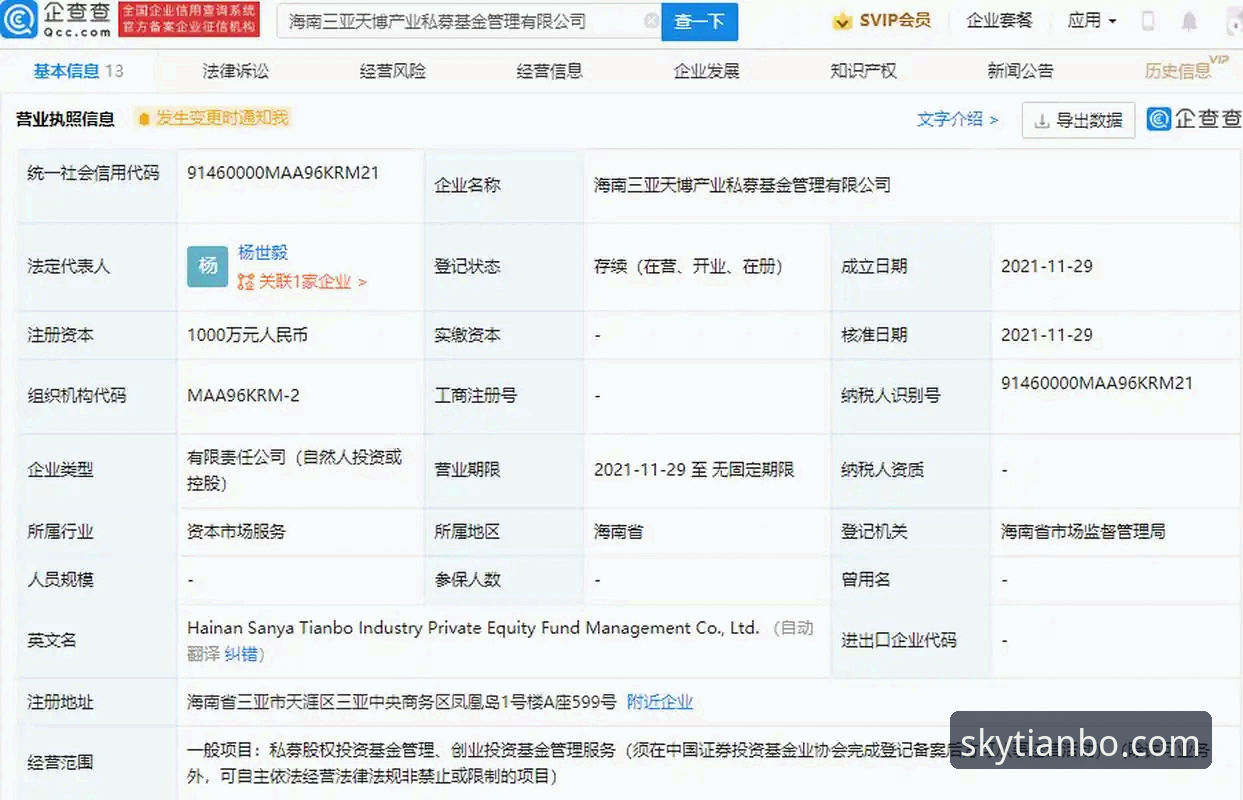1243x800 pixels.
Task: Switch to the 新闻公告 tab
Action: (1021, 71)
